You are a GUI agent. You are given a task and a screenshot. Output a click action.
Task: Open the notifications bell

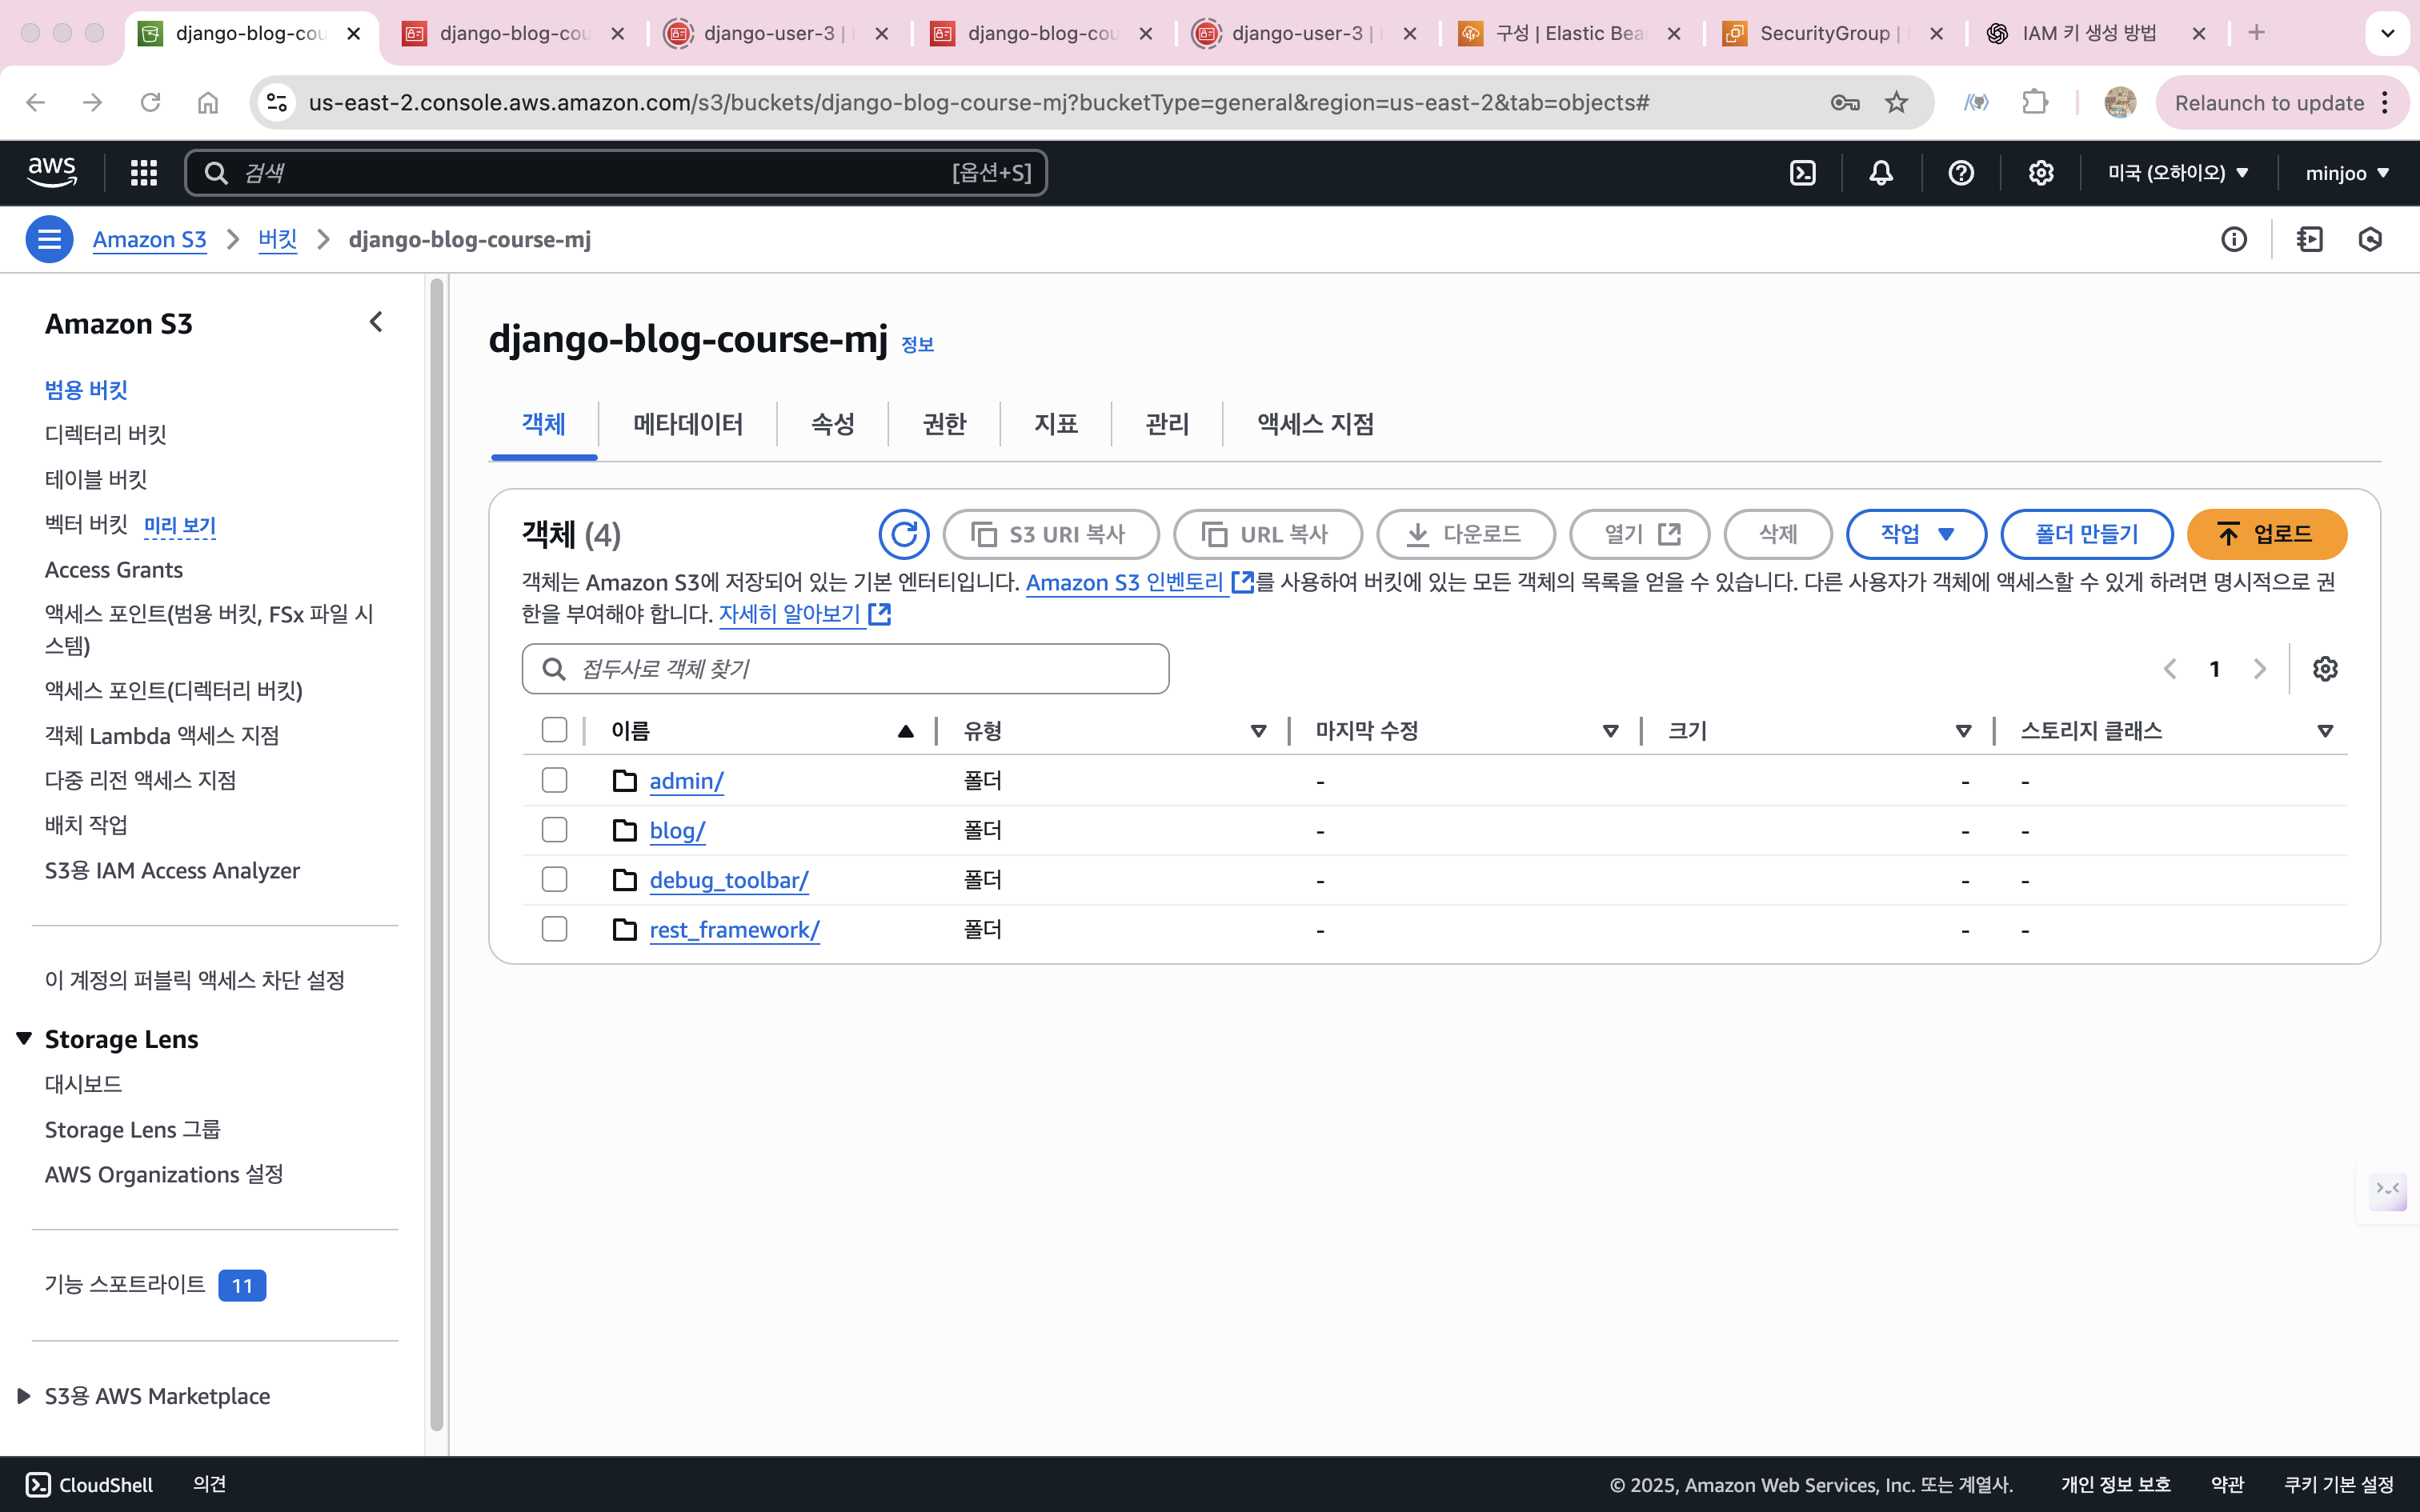[1881, 173]
